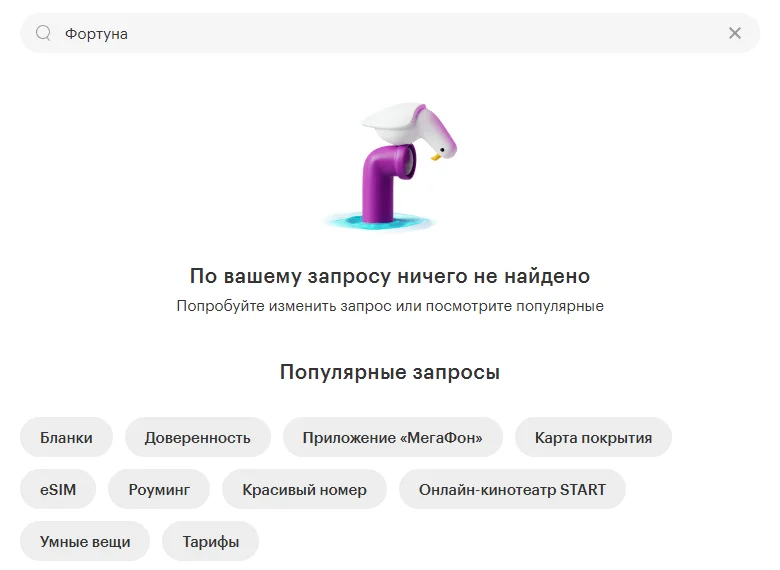Select the Умные вещи chip
Viewport: 780px width, 570px height.
coord(85,541)
